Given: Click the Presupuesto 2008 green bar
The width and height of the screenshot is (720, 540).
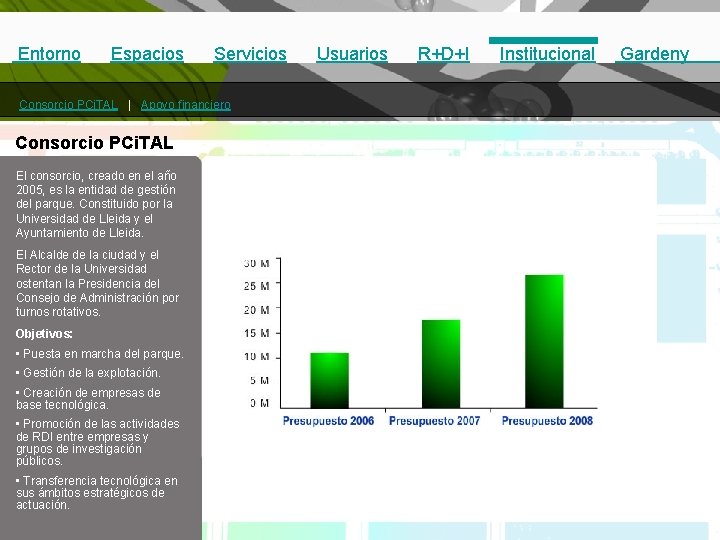Looking at the screenshot, I should click(544, 341).
